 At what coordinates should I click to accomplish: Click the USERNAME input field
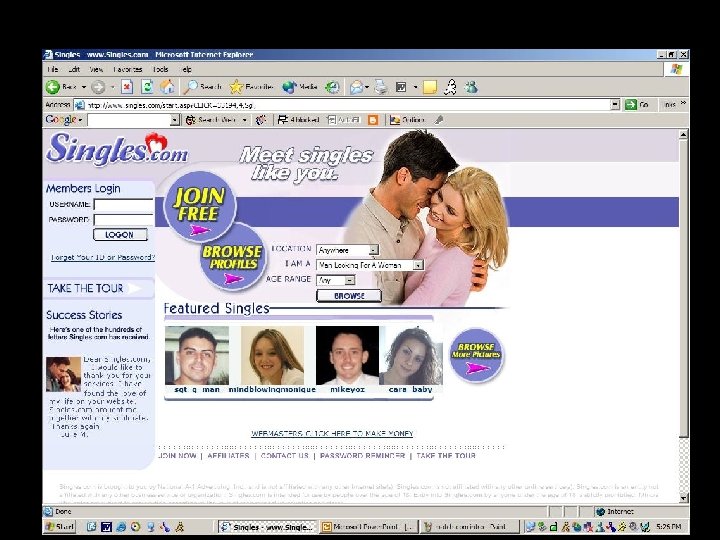[124, 205]
